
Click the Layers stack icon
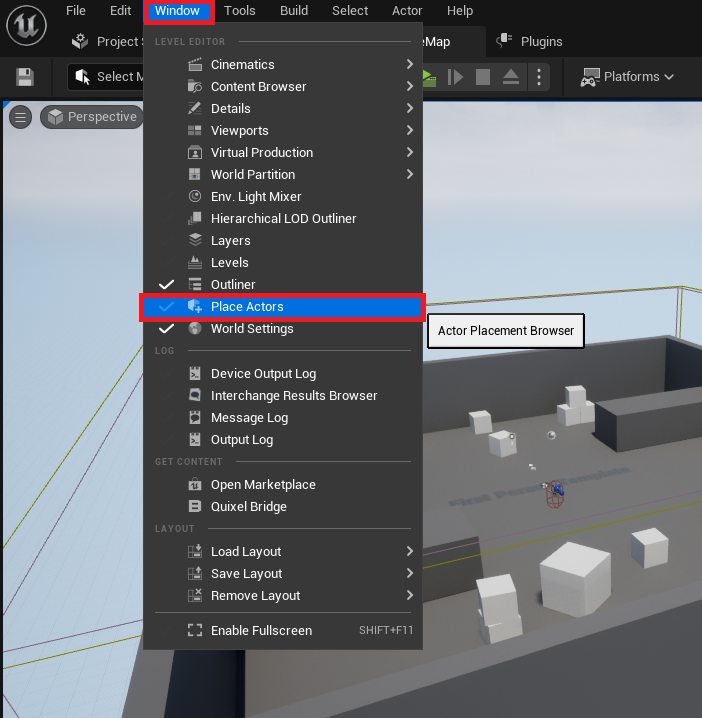(x=195, y=240)
